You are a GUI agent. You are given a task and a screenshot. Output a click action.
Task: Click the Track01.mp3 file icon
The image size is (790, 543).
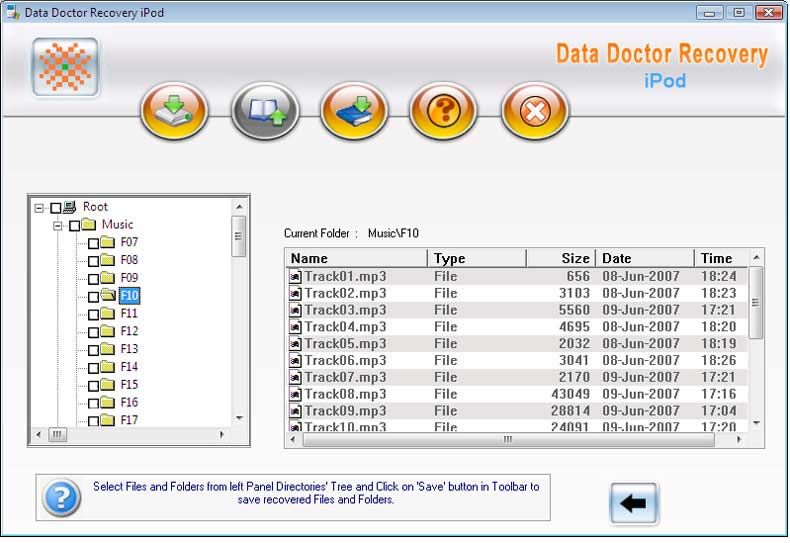click(295, 277)
